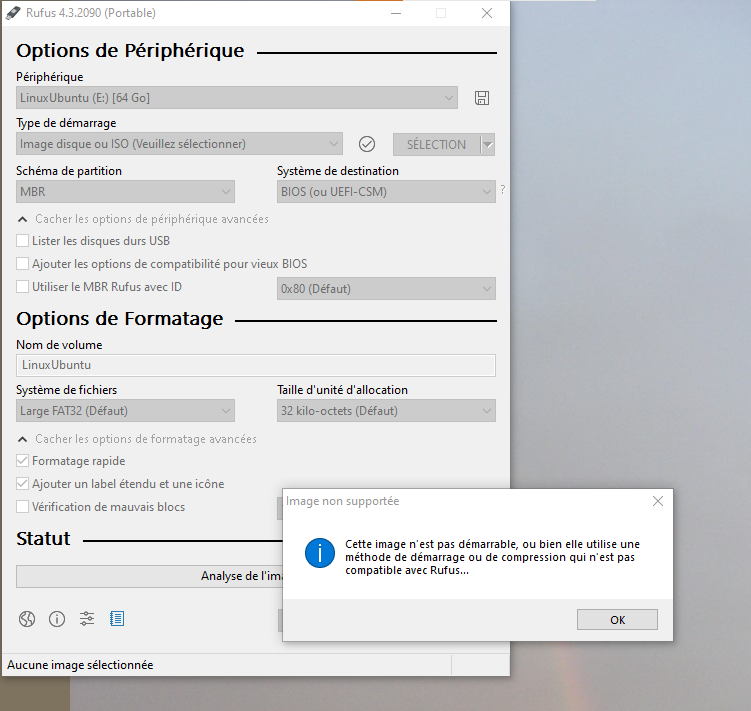Collapse advanced format options

click(137, 439)
